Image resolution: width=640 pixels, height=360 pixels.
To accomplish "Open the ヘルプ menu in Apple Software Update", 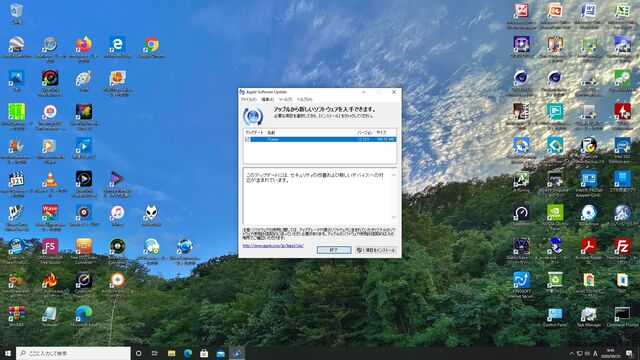I will 304,99.
